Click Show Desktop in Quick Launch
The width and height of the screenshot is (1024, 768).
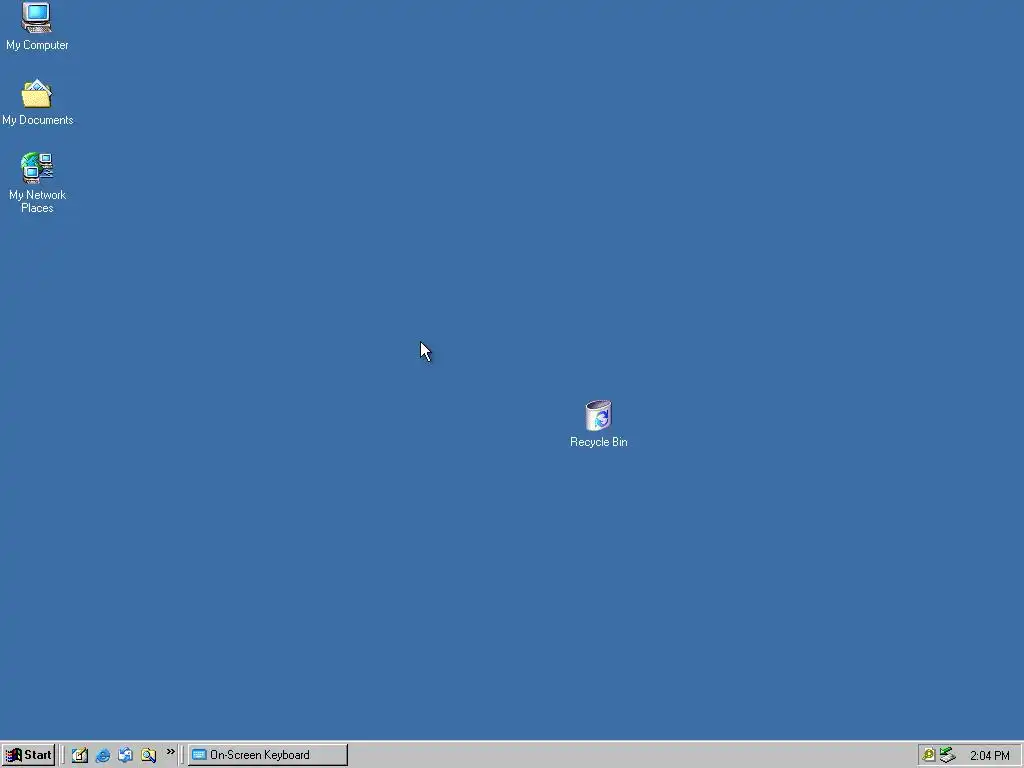tap(80, 755)
